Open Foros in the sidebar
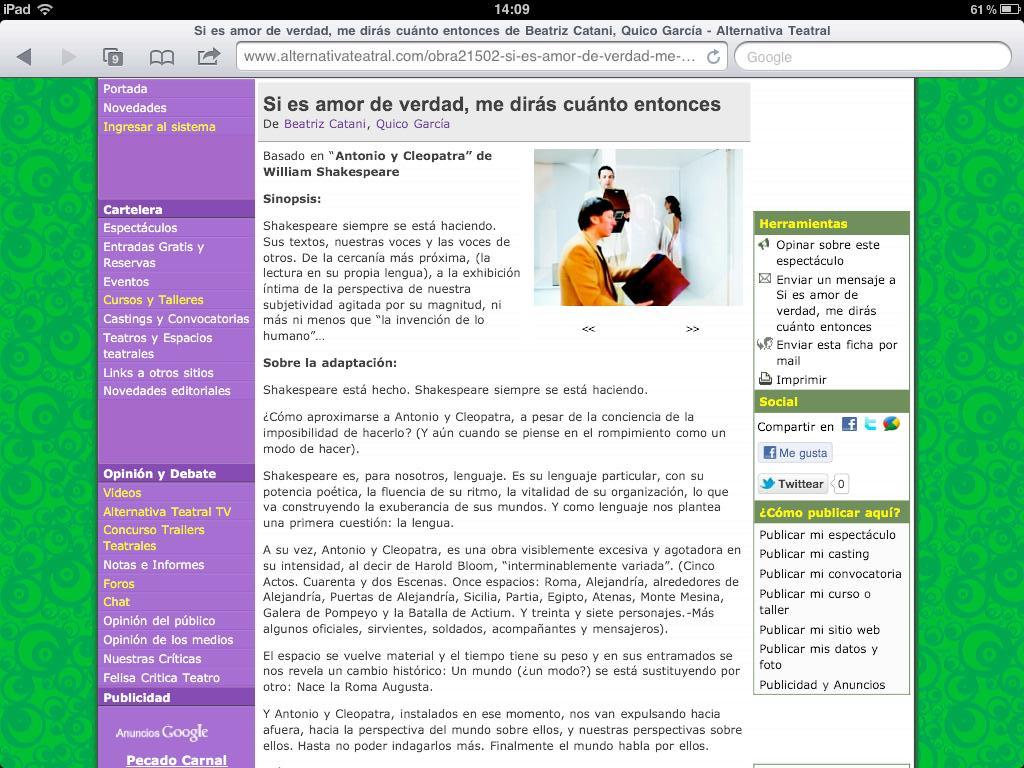The width and height of the screenshot is (1024, 768). click(119, 584)
